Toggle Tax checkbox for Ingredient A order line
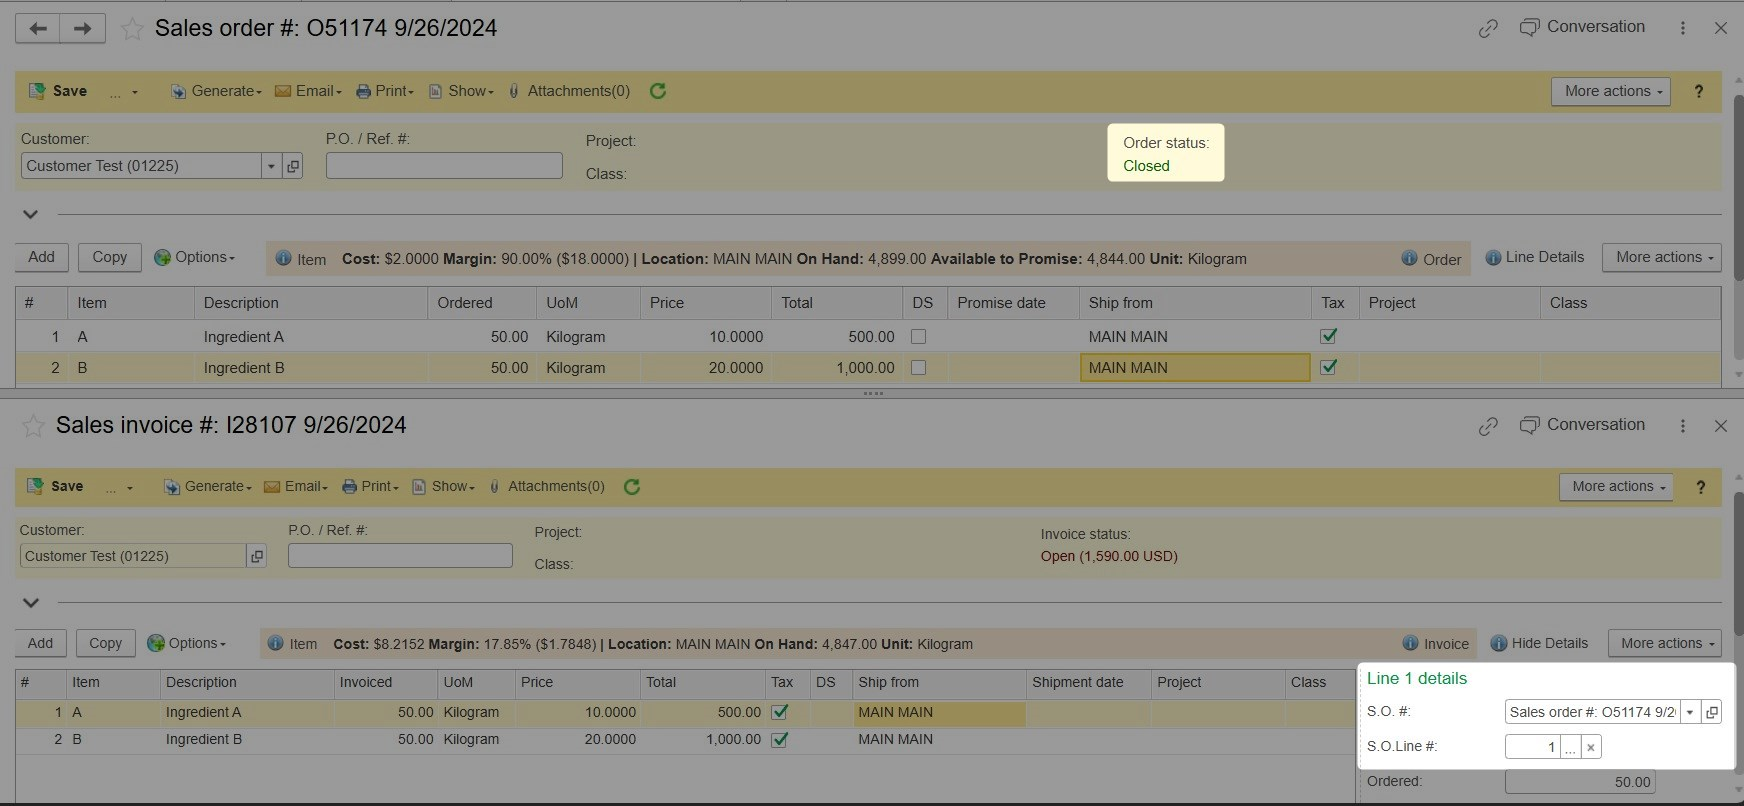This screenshot has width=1744, height=806. (x=1328, y=336)
